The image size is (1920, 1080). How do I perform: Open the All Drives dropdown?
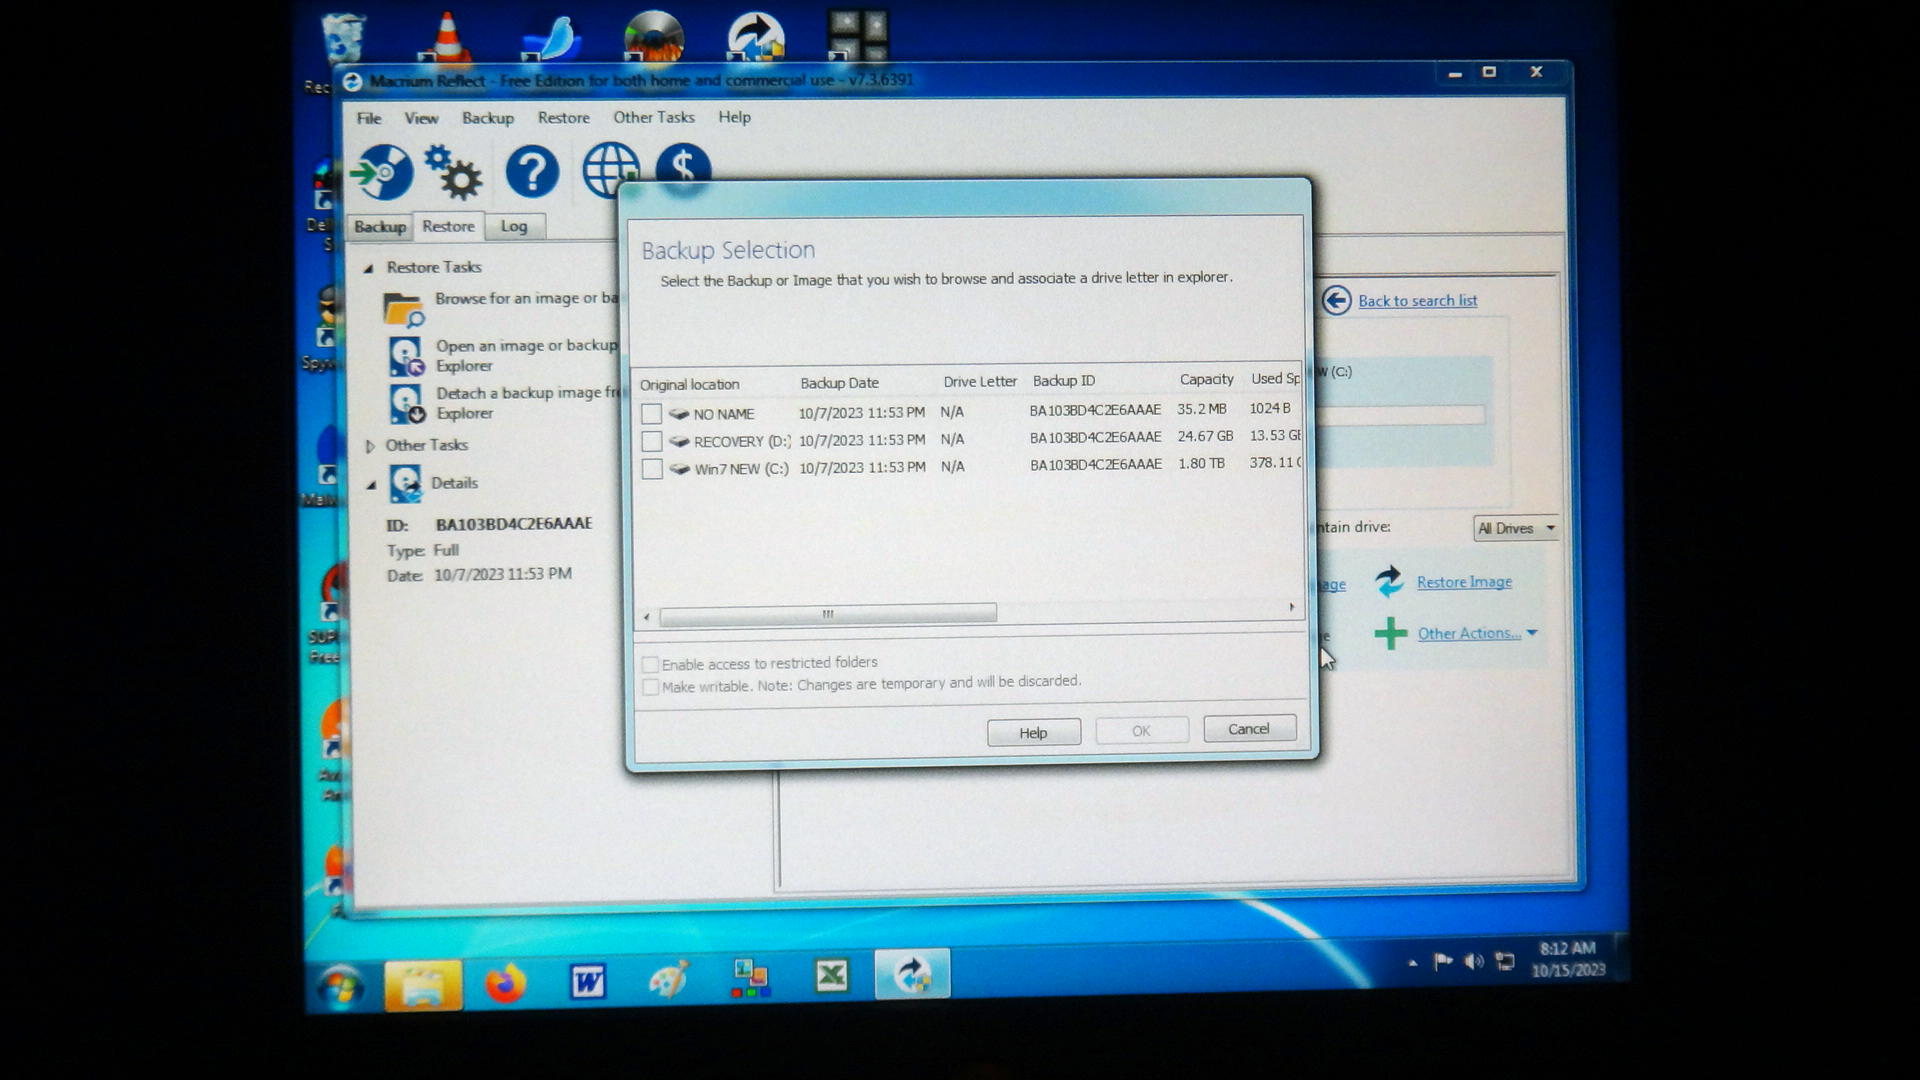pyautogui.click(x=1515, y=528)
